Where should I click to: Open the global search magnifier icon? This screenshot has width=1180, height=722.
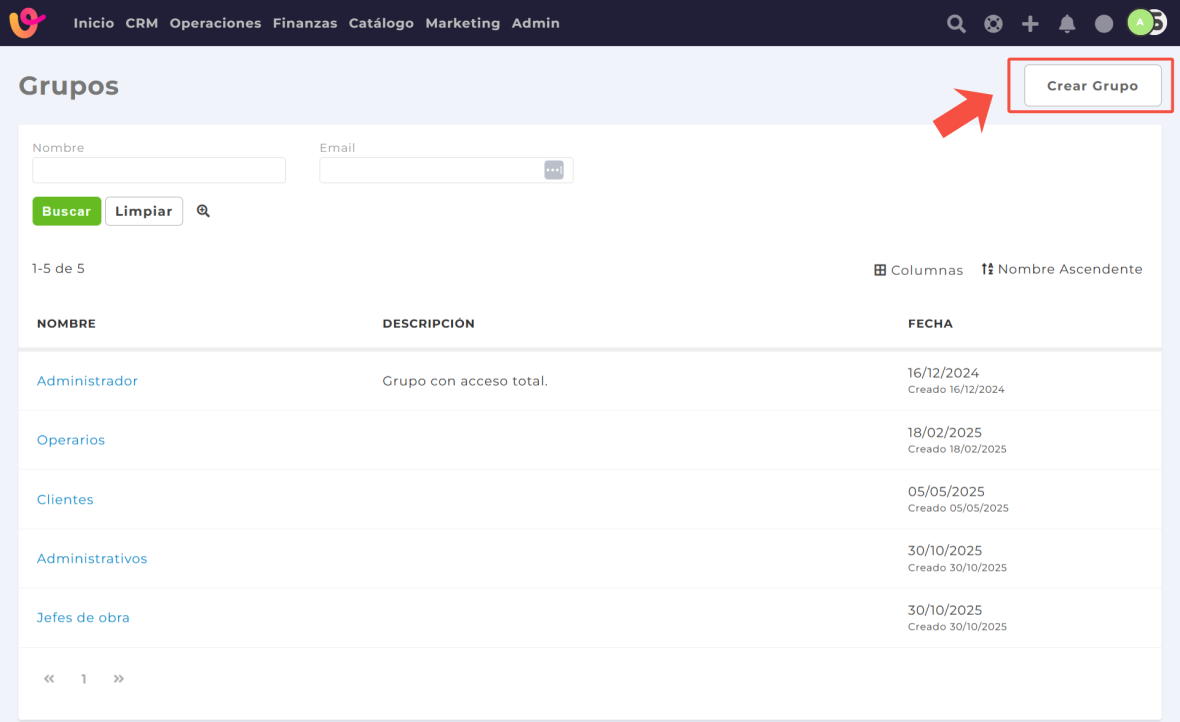tap(956, 24)
